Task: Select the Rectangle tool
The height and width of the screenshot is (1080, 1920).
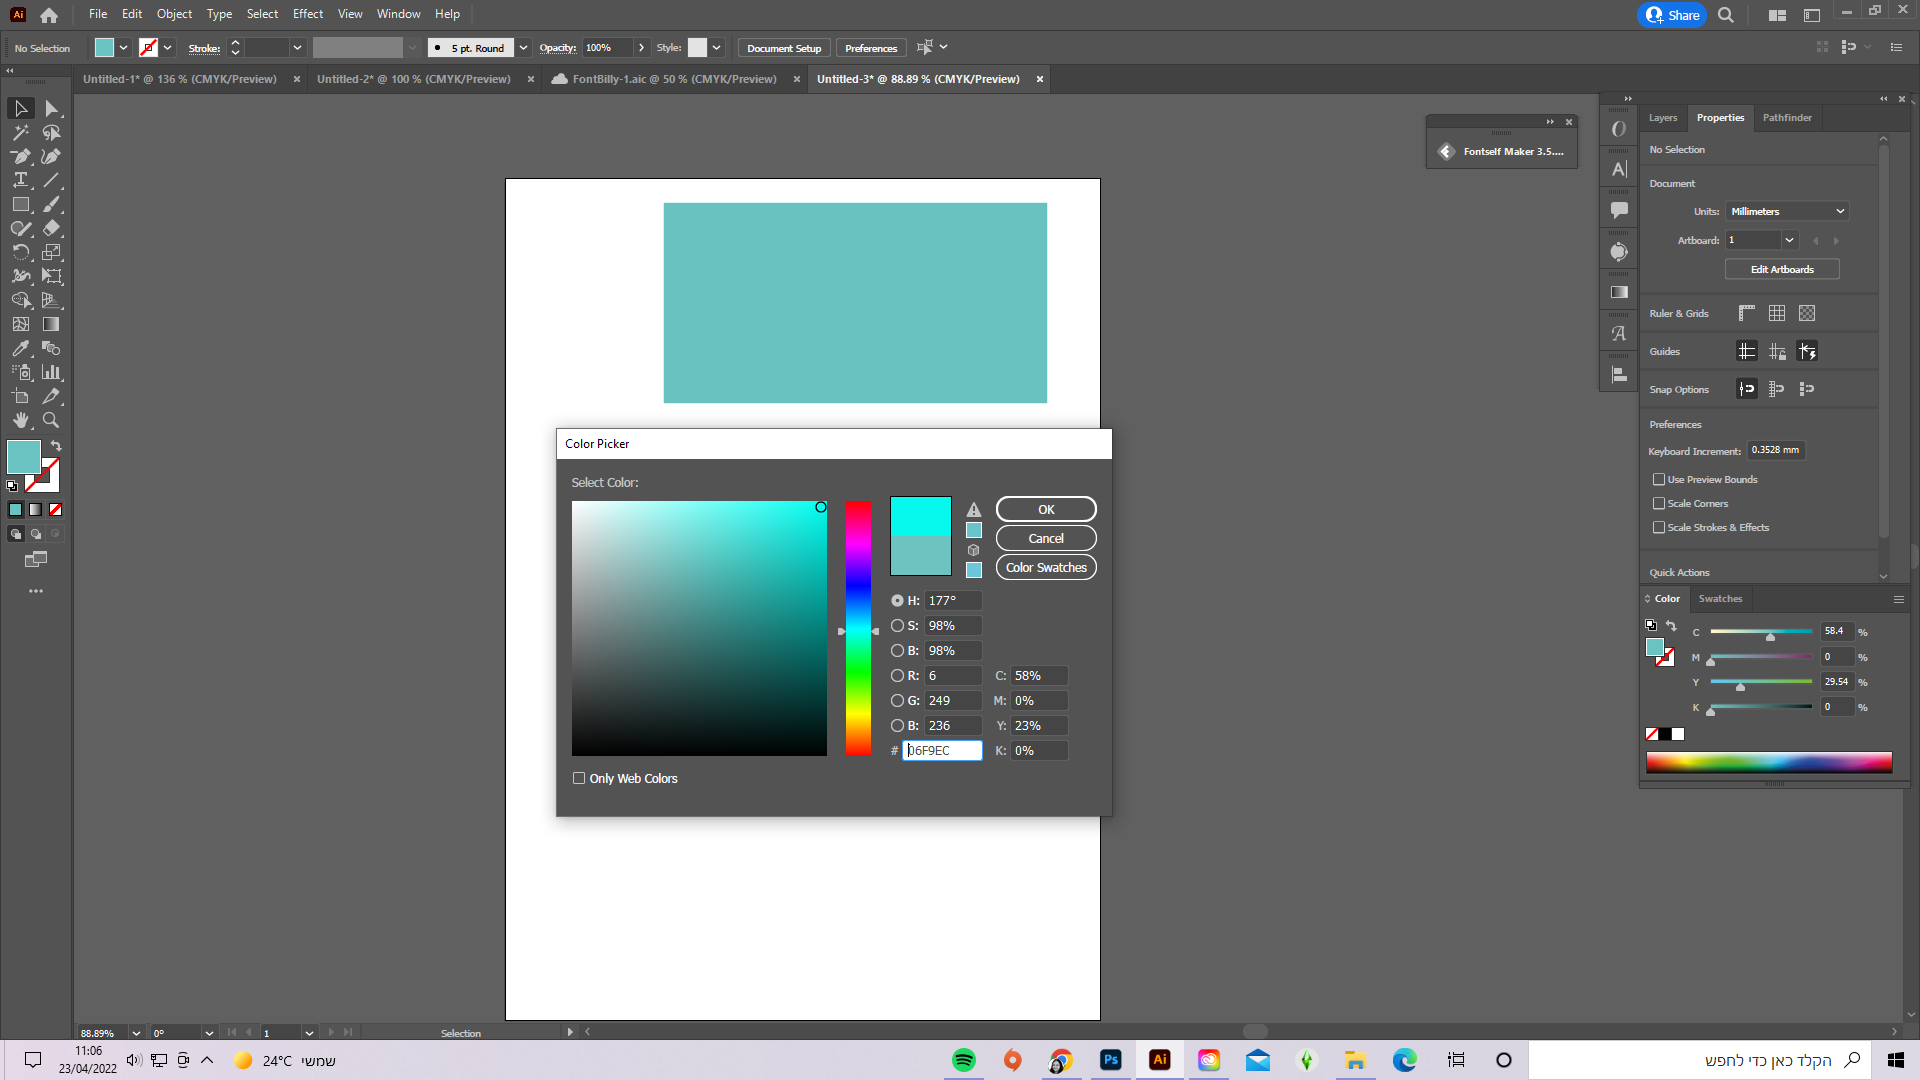Action: click(x=20, y=204)
